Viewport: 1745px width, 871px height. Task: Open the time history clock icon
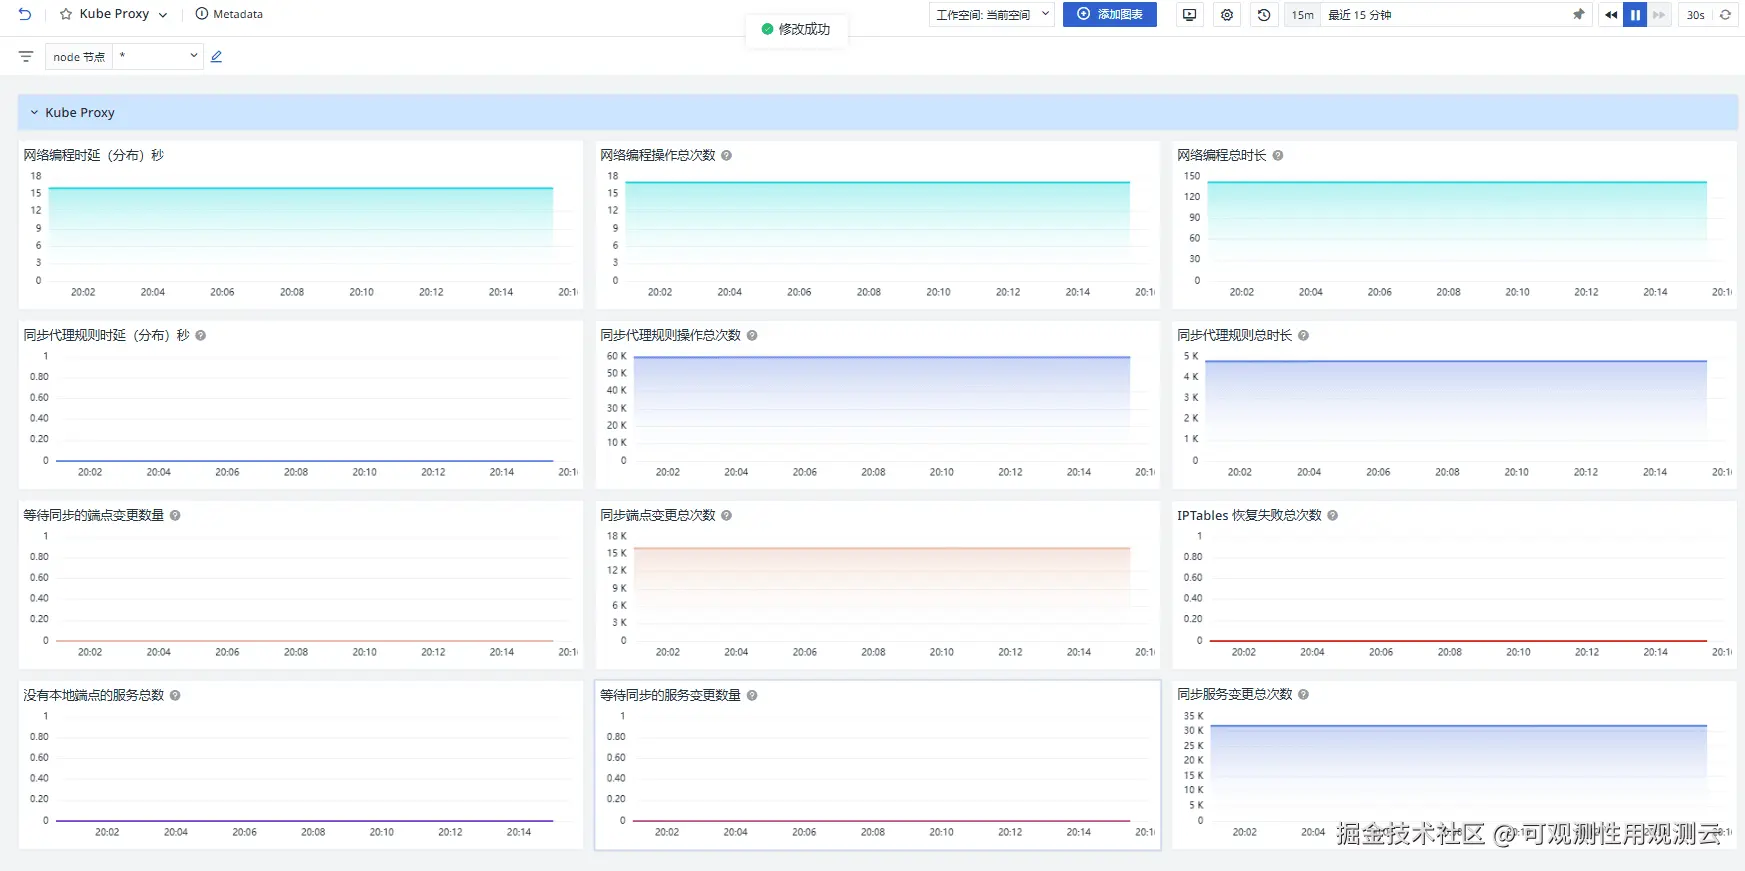1264,15
